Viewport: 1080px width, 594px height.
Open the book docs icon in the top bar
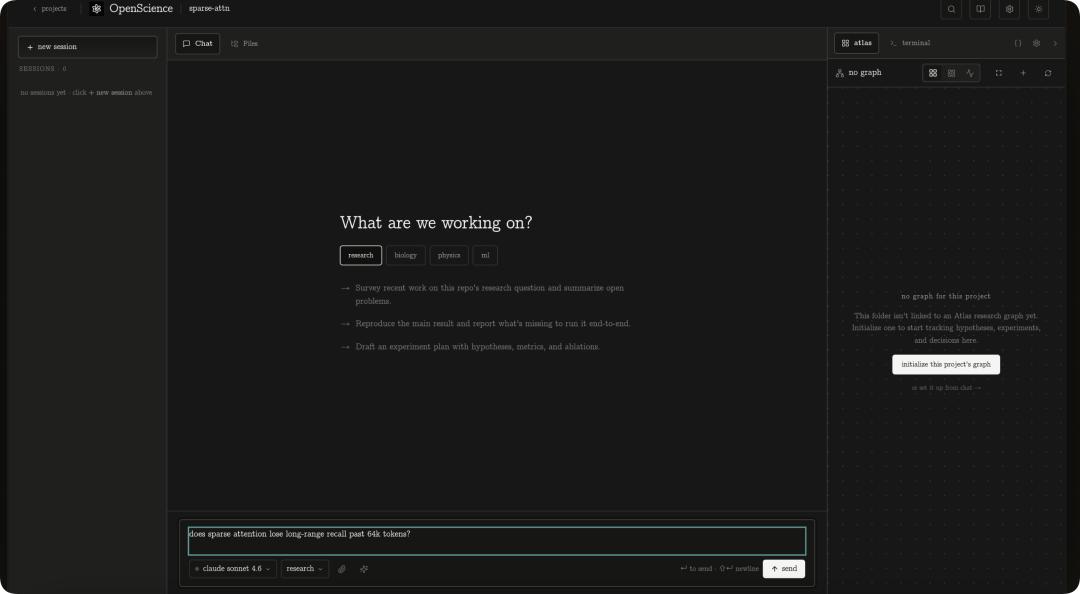(x=980, y=9)
